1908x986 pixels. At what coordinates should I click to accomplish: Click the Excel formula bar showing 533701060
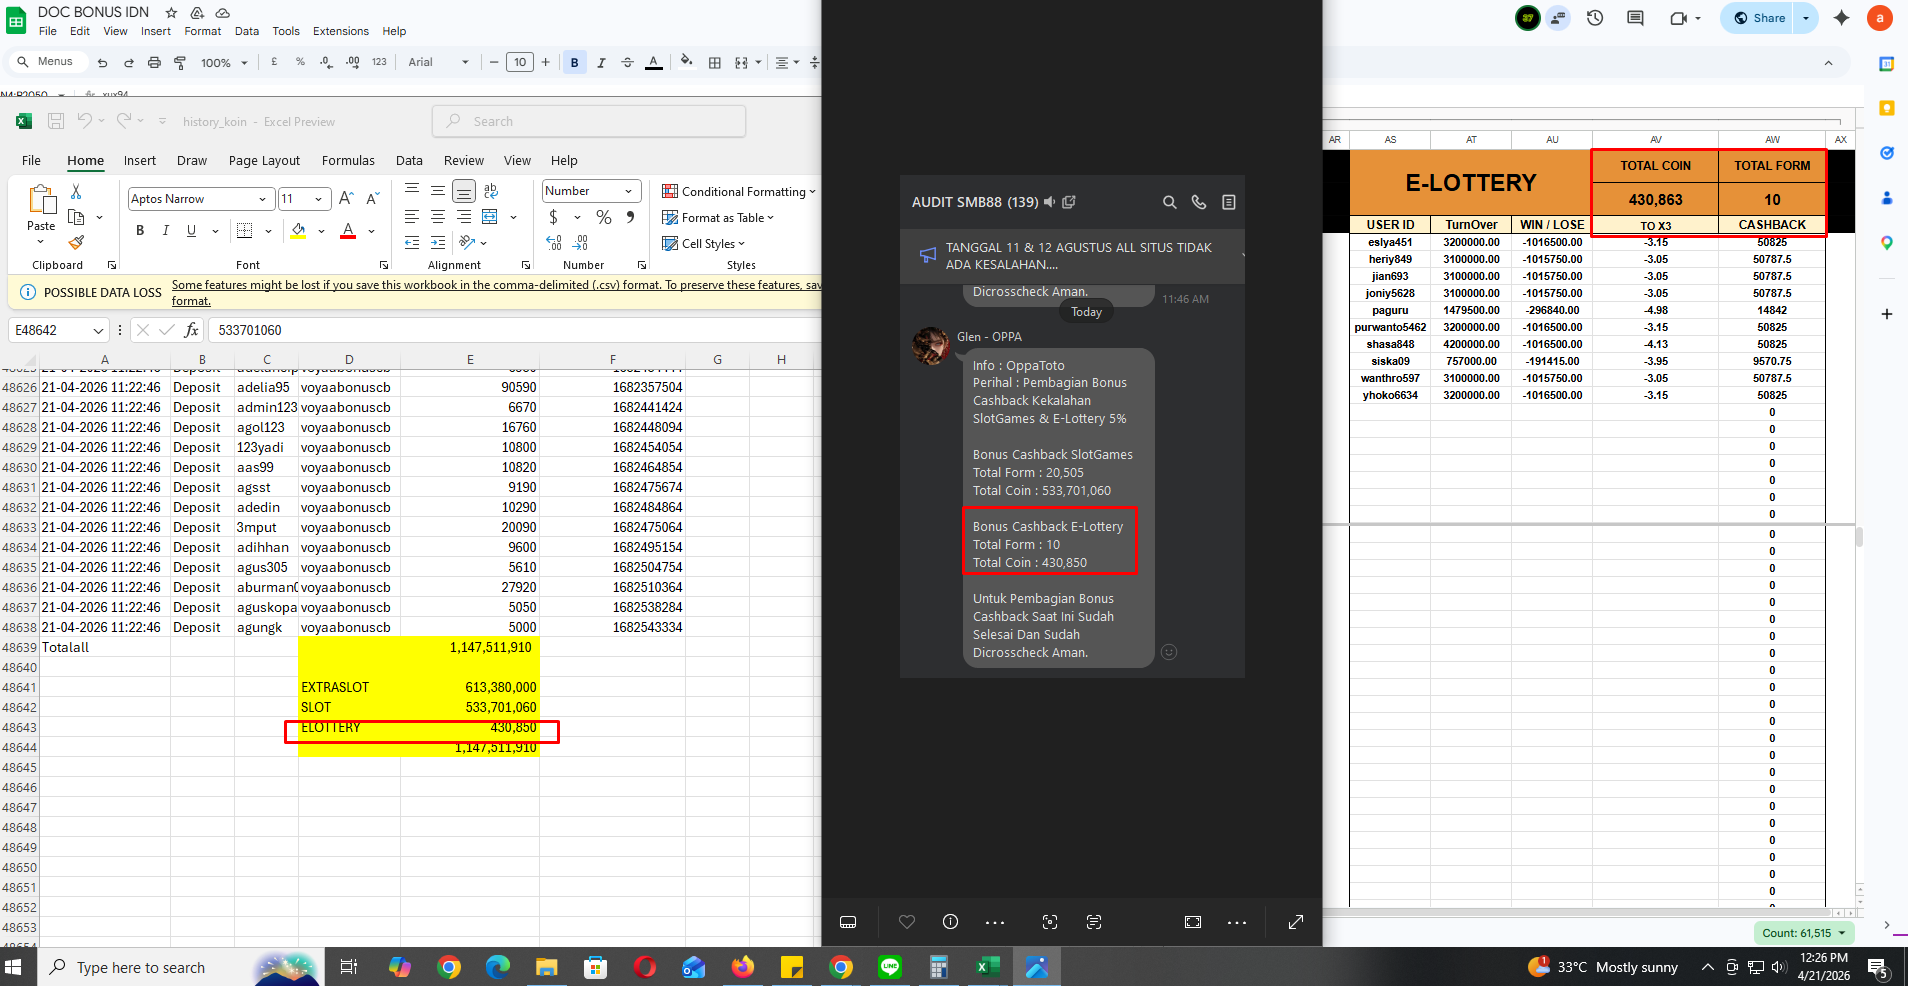514,330
